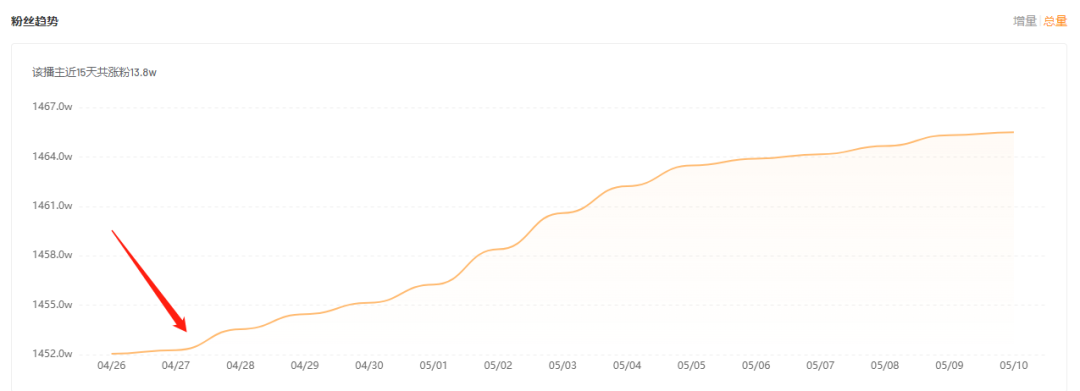Screen dimensions: 1080x391
Task: Click the 该播主近15天共涨粉13.8w summary text
Action: pos(94,72)
